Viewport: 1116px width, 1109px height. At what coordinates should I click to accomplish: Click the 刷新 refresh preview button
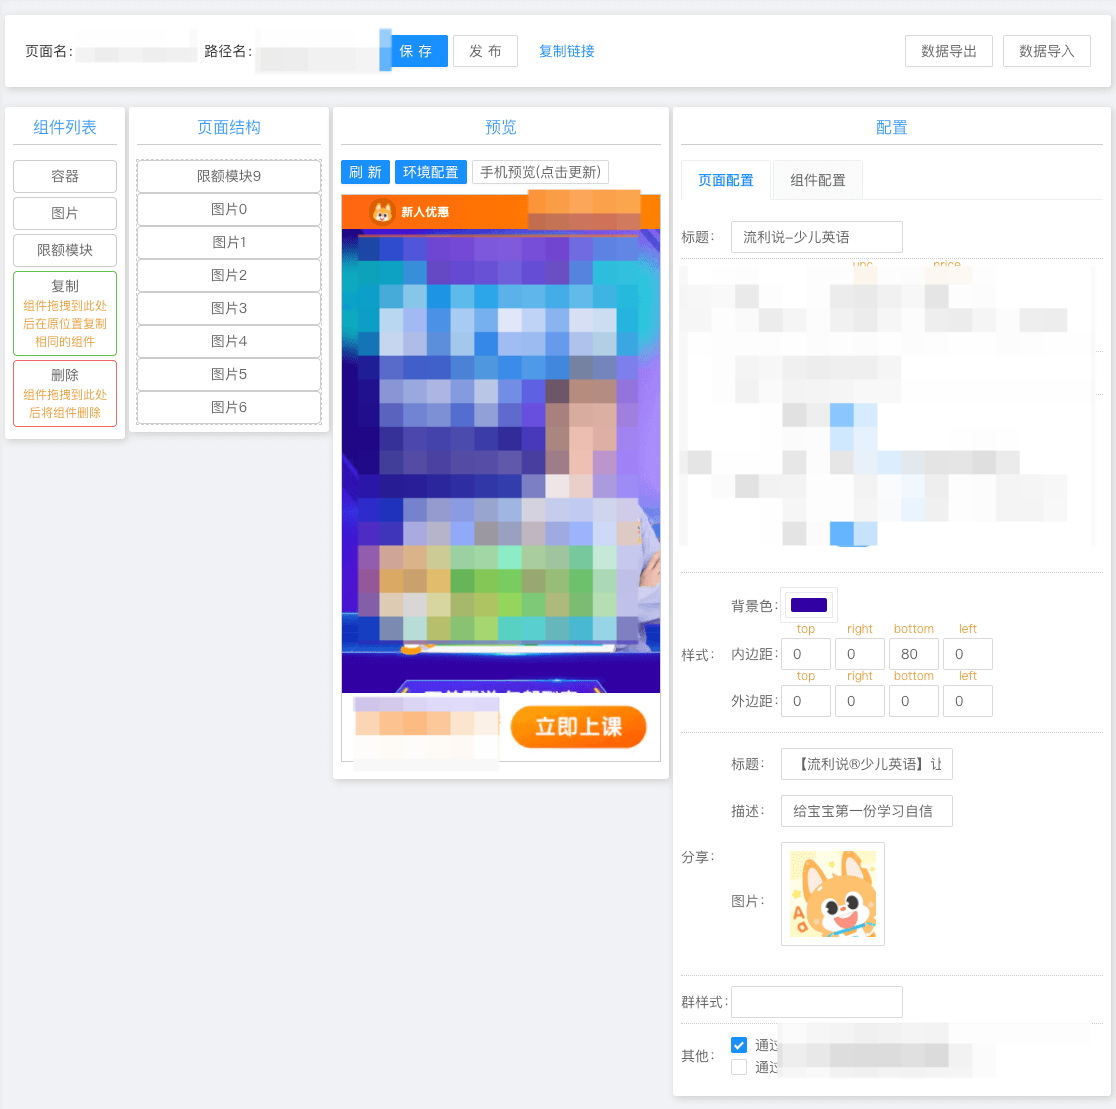point(365,172)
